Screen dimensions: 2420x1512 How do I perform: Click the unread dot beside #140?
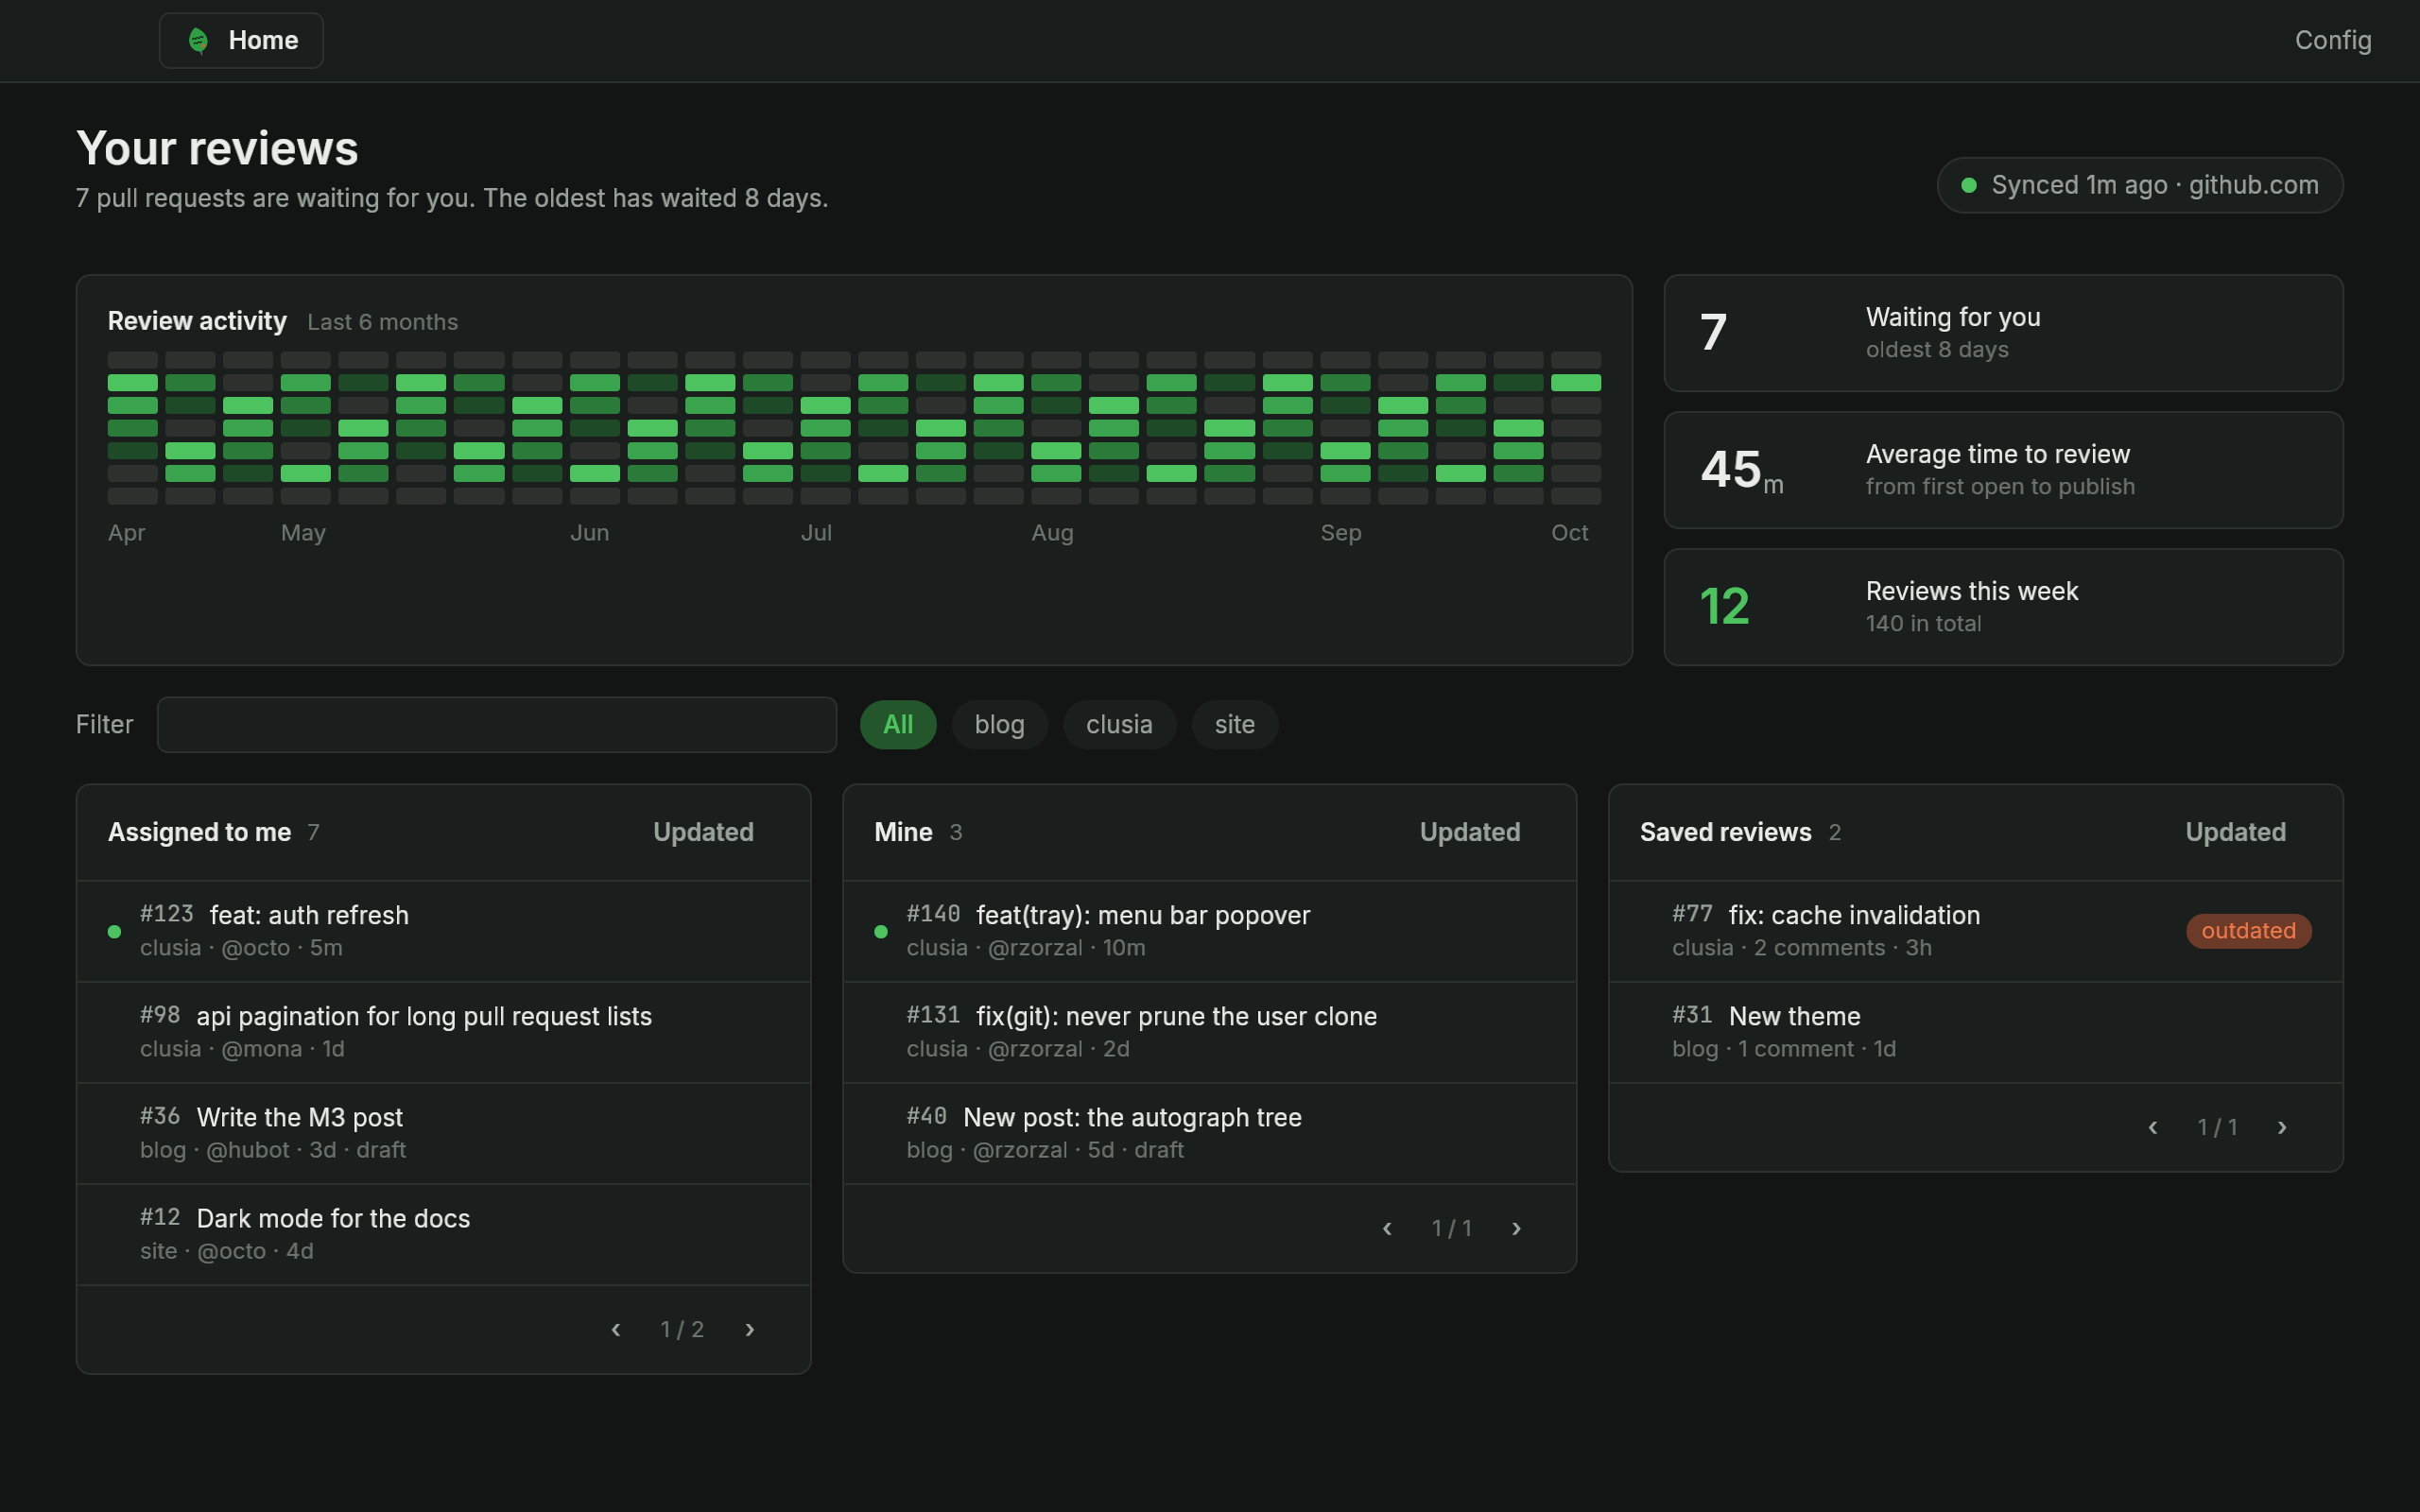(880, 931)
